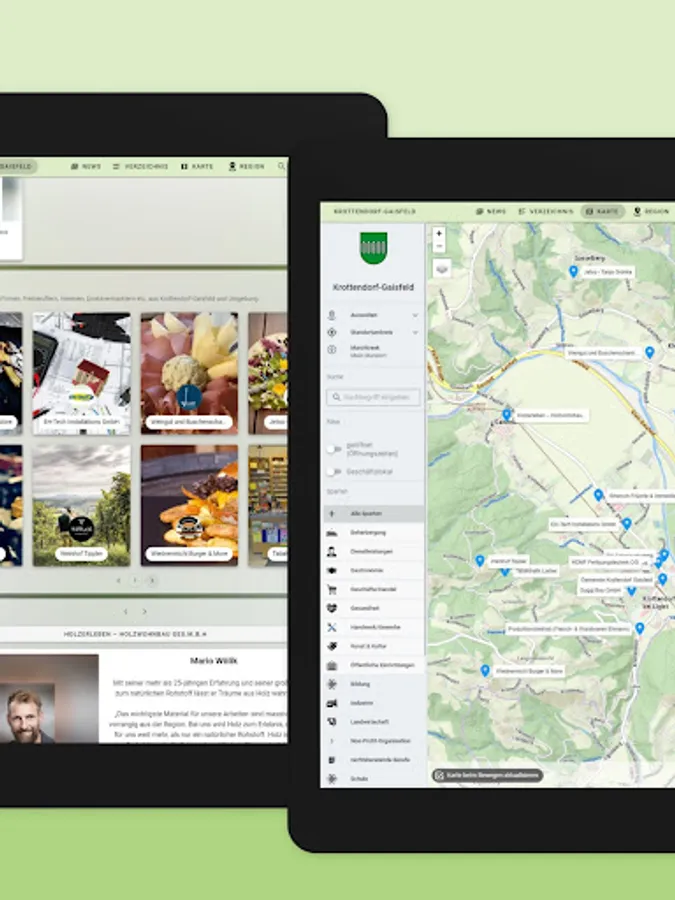This screenshot has height=900, width=675.
Task: Click Krottendorf-Gaisfeld title in map tablet header
Action: 374,212
